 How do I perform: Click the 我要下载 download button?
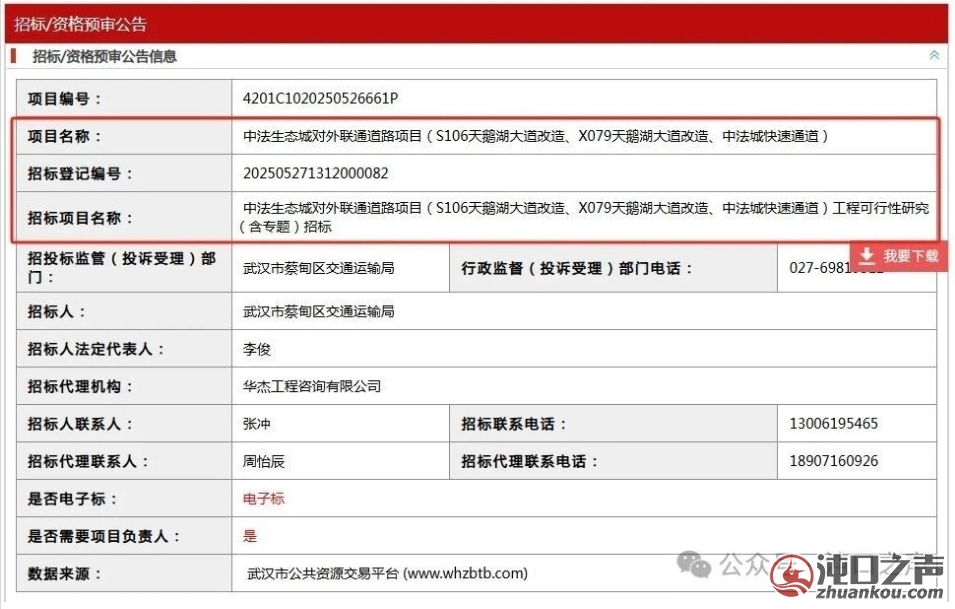pyautogui.click(x=899, y=256)
